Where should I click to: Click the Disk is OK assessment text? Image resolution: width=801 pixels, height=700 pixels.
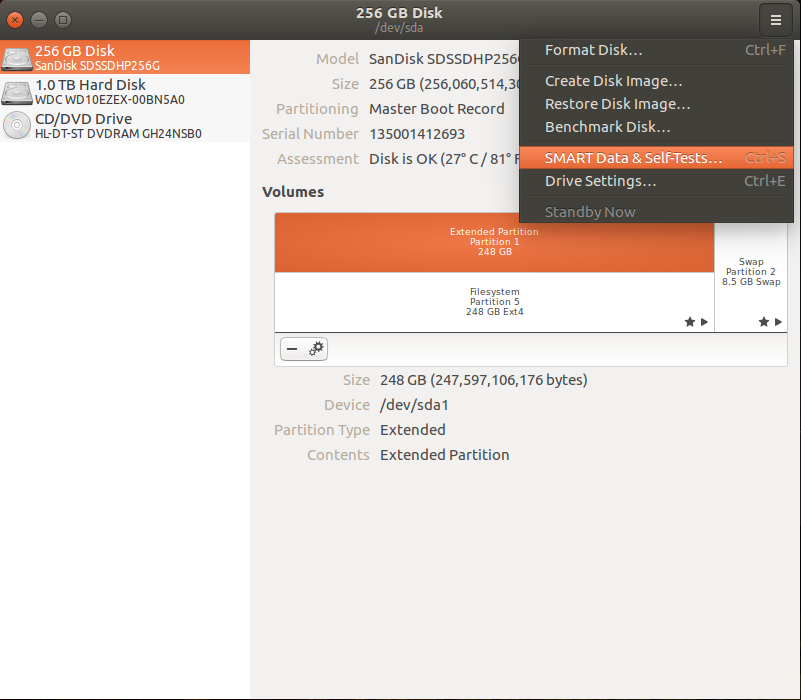tap(444, 159)
